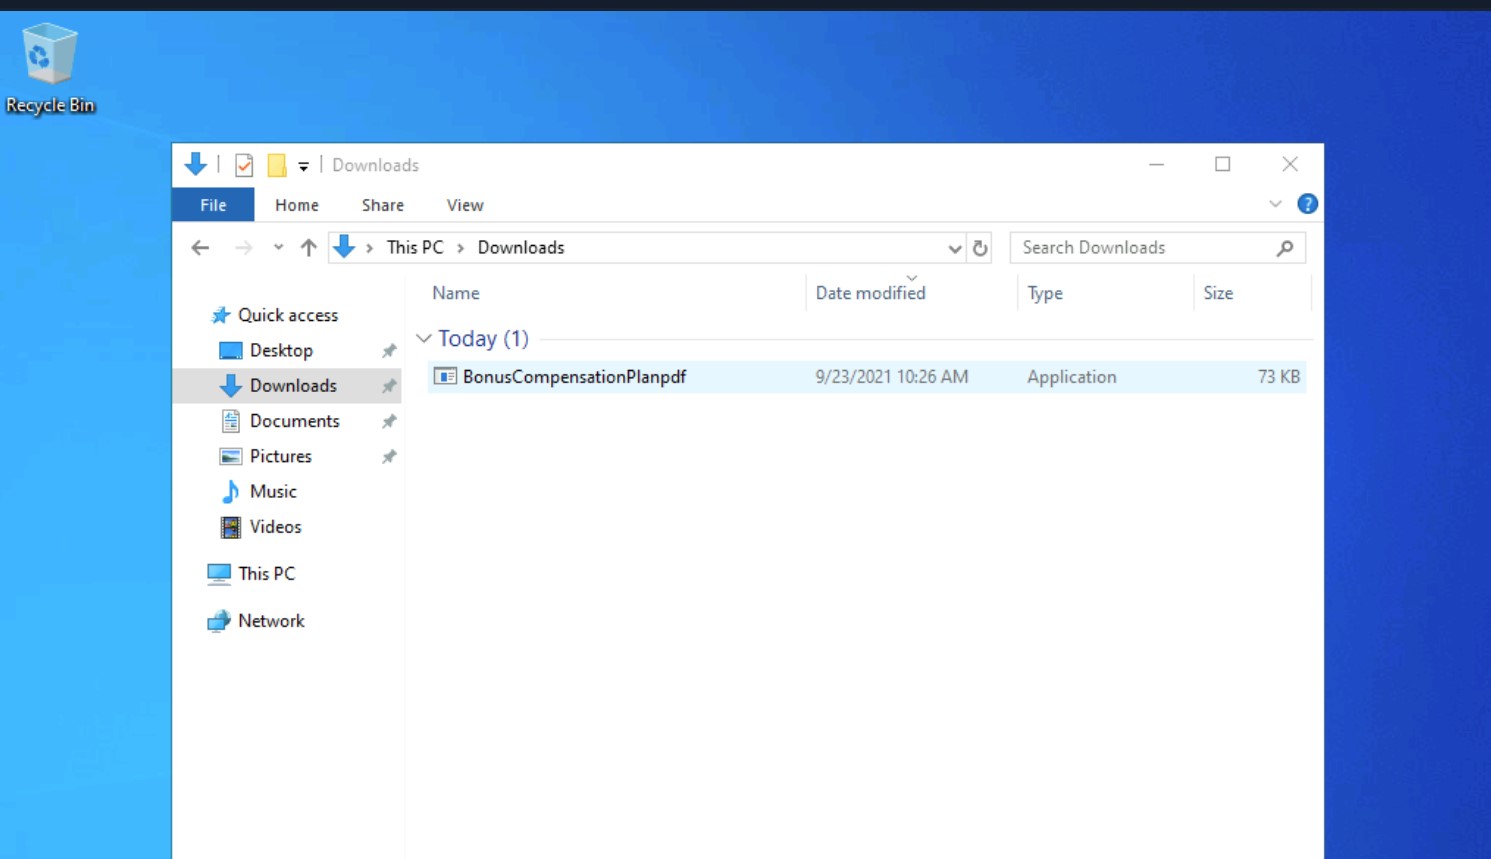
Task: Expand the address bar history dropdown
Action: tap(954, 248)
